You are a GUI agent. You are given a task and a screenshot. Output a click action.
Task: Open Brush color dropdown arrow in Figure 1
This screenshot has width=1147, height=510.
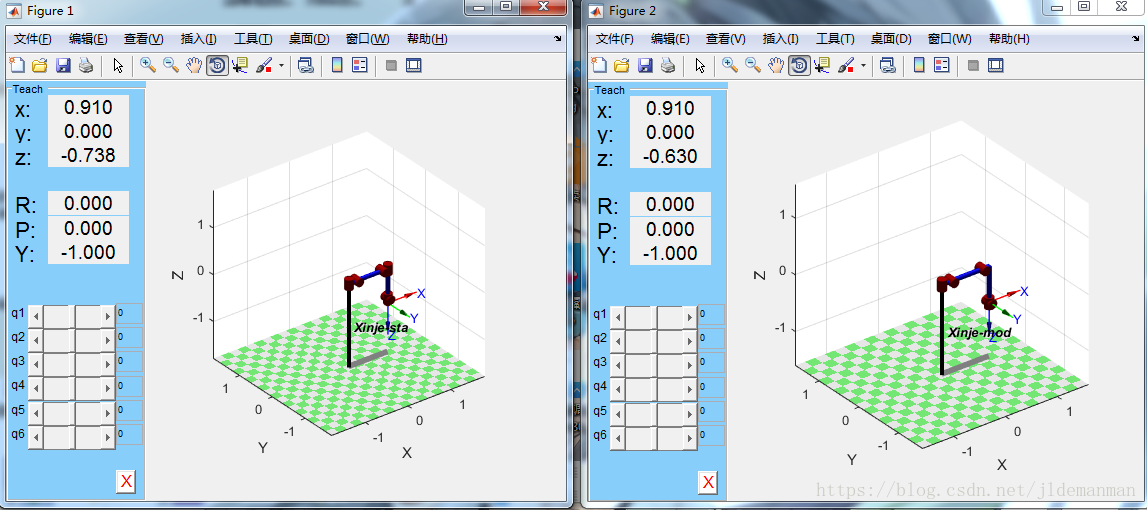(x=282, y=66)
